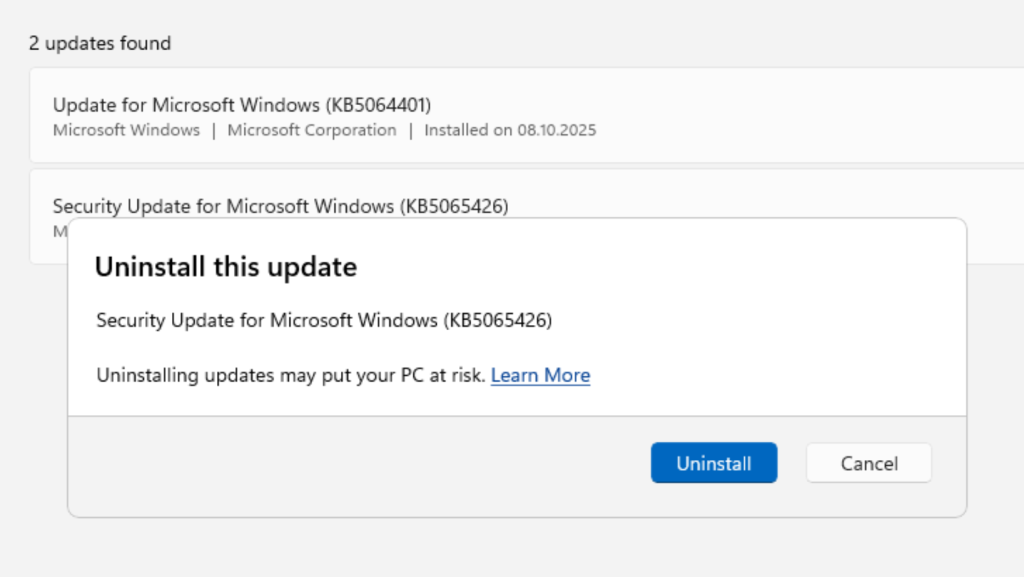Open the Learn More link
This screenshot has height=577, width=1024.
click(x=540, y=375)
